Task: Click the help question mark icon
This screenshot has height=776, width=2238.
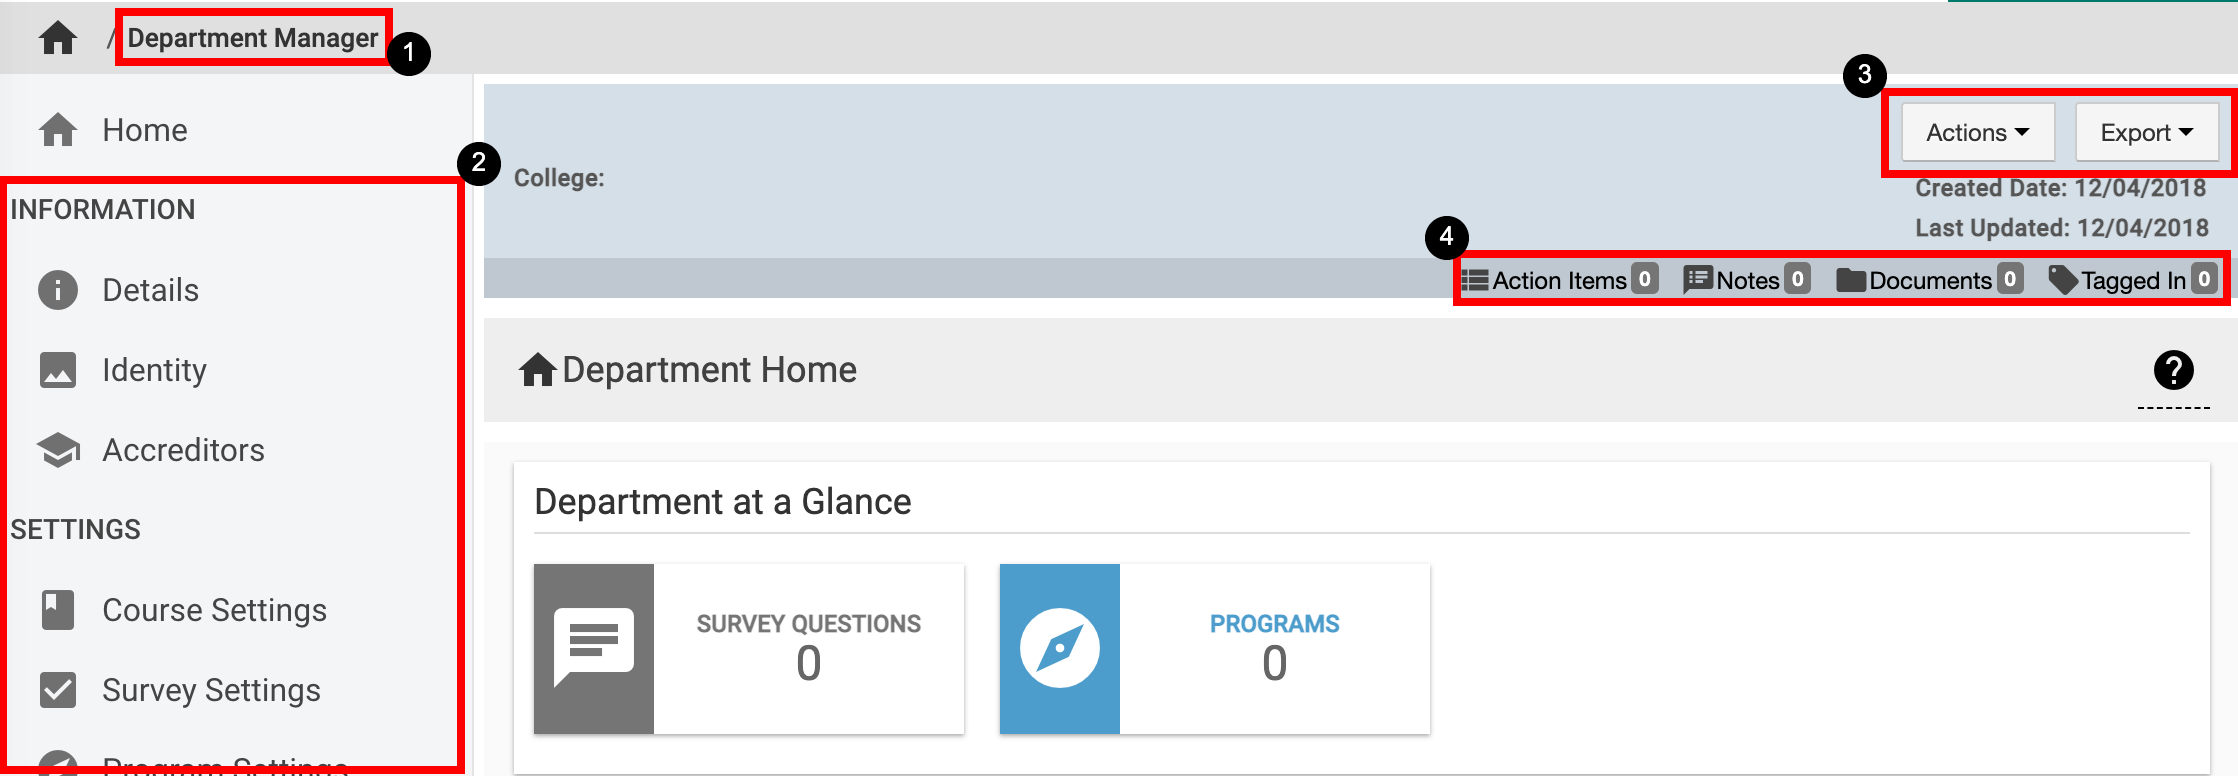Action: 2173,370
